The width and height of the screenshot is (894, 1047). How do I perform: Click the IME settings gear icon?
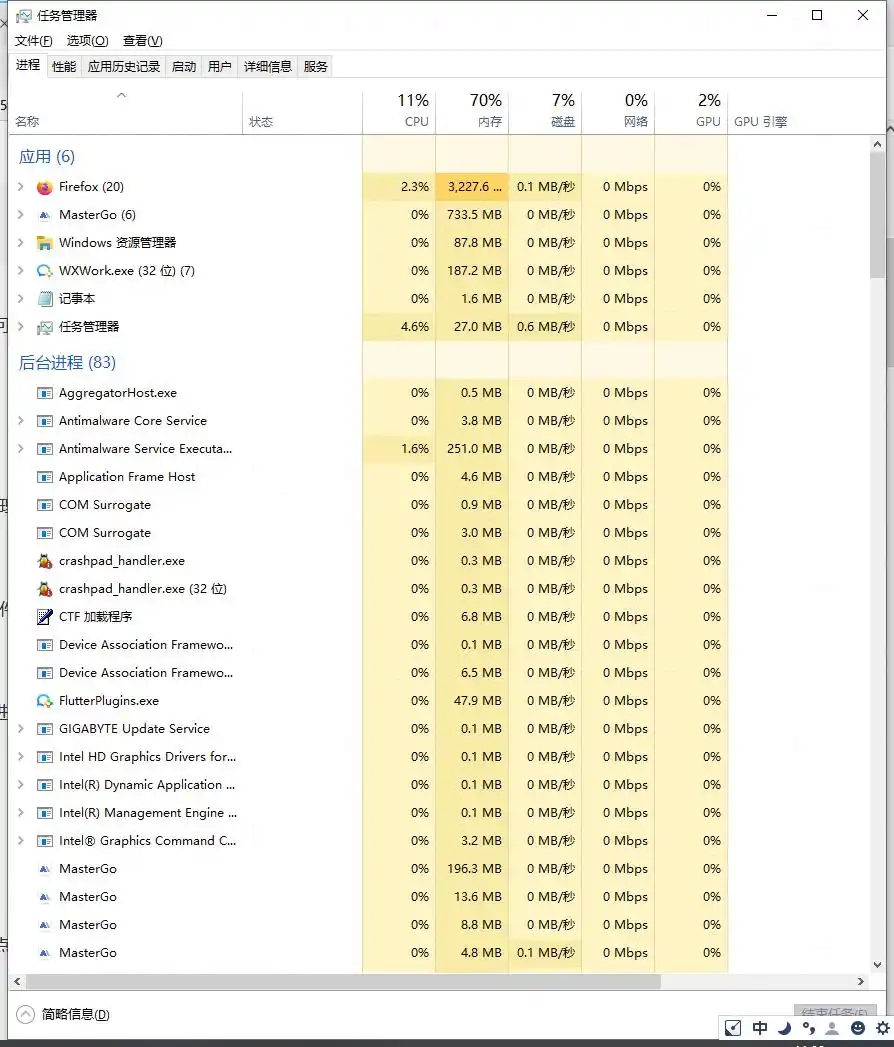pyautogui.click(x=882, y=1027)
